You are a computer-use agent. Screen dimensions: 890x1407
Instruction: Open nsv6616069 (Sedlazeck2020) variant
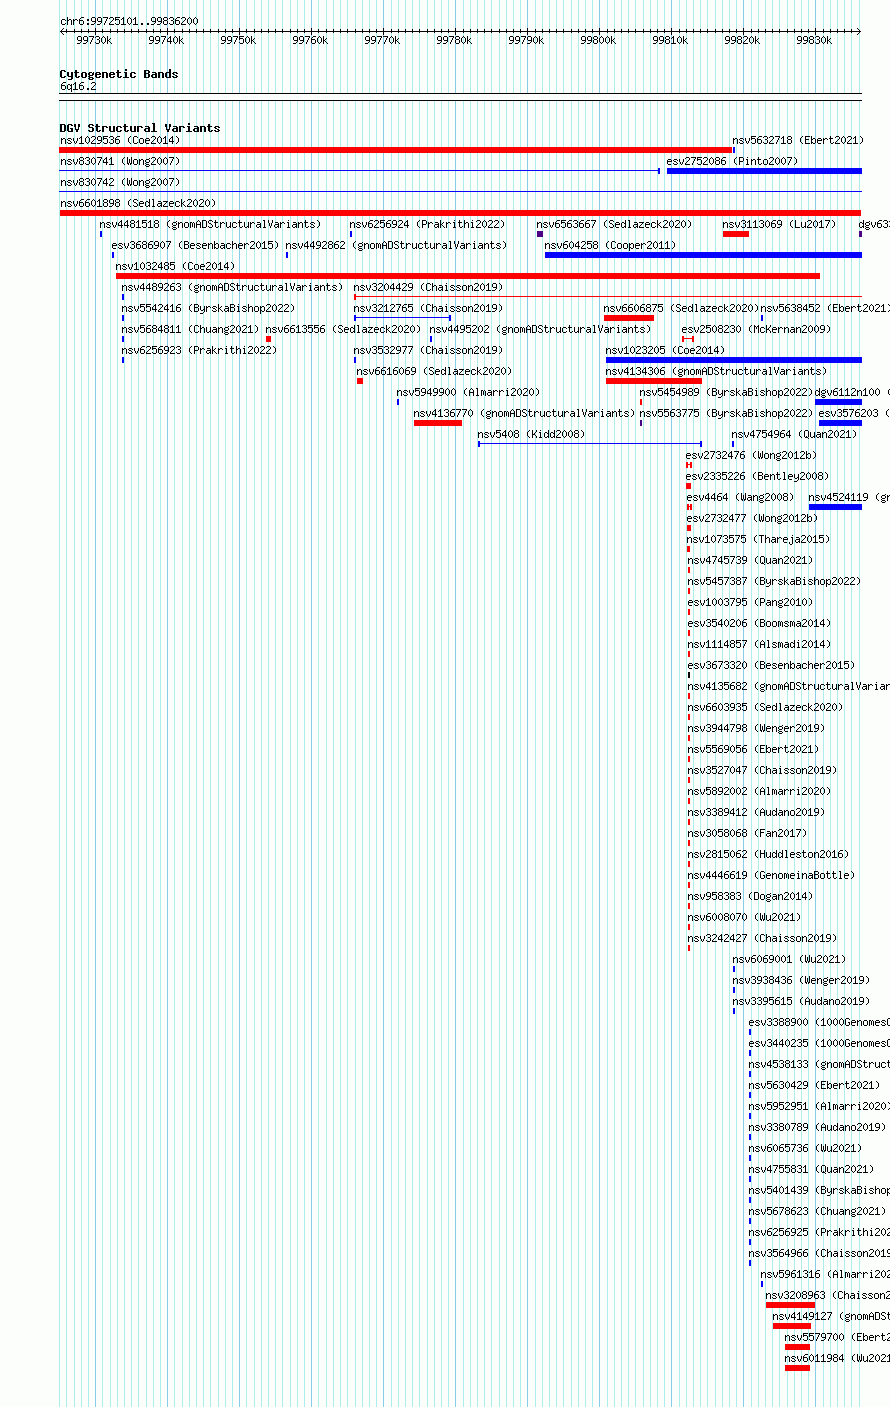(x=434, y=371)
